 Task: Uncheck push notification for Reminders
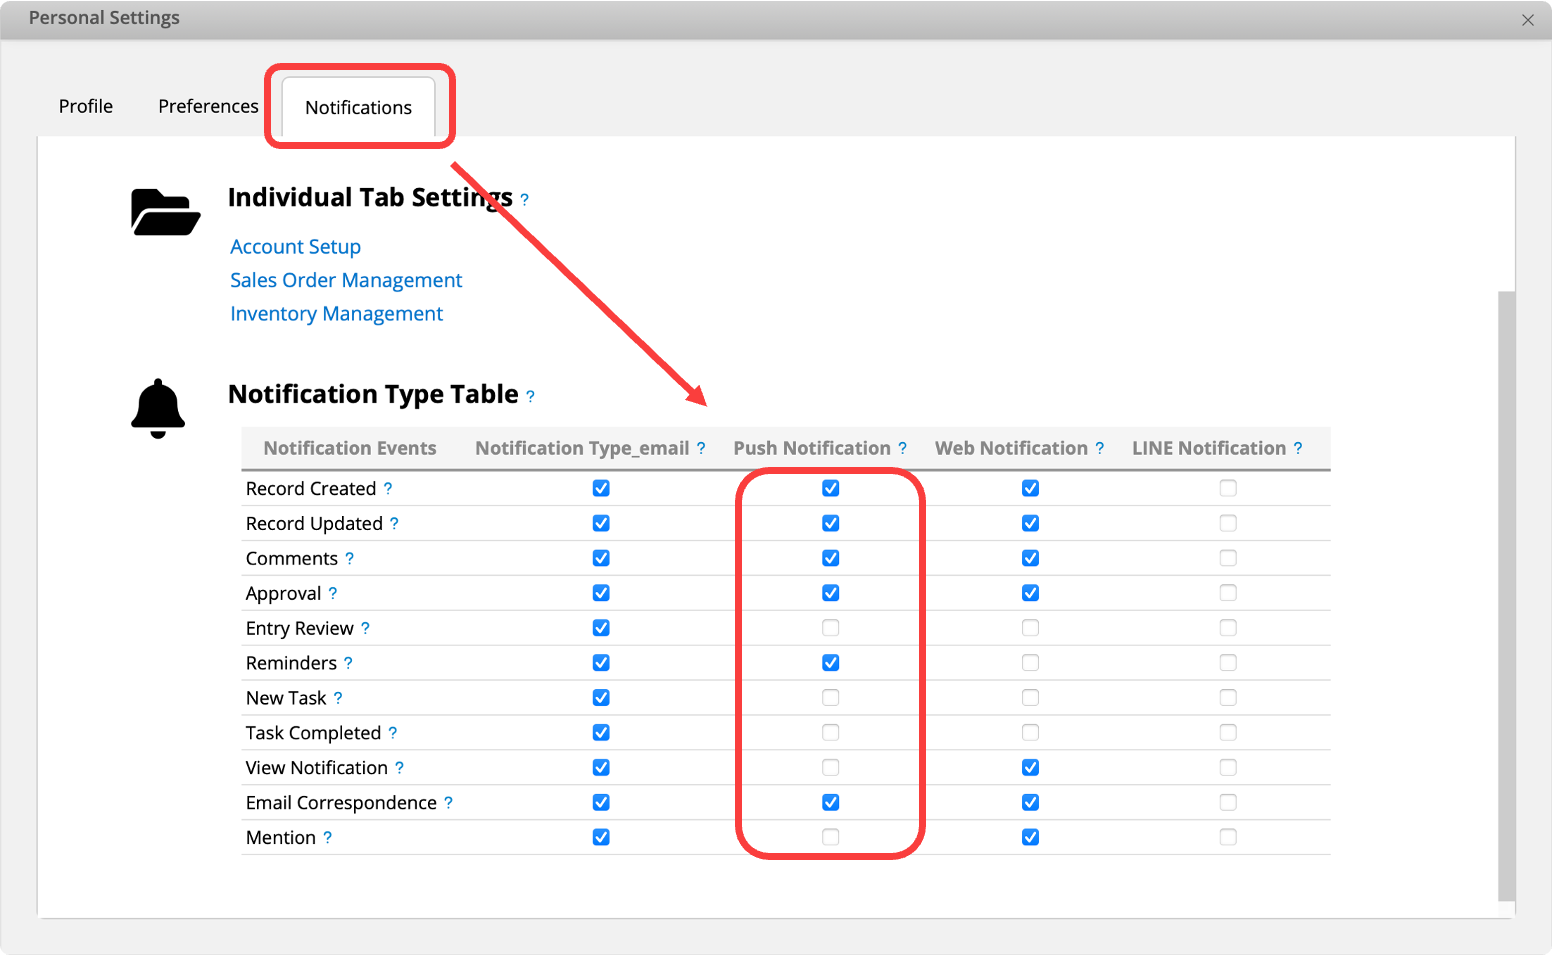click(x=831, y=663)
